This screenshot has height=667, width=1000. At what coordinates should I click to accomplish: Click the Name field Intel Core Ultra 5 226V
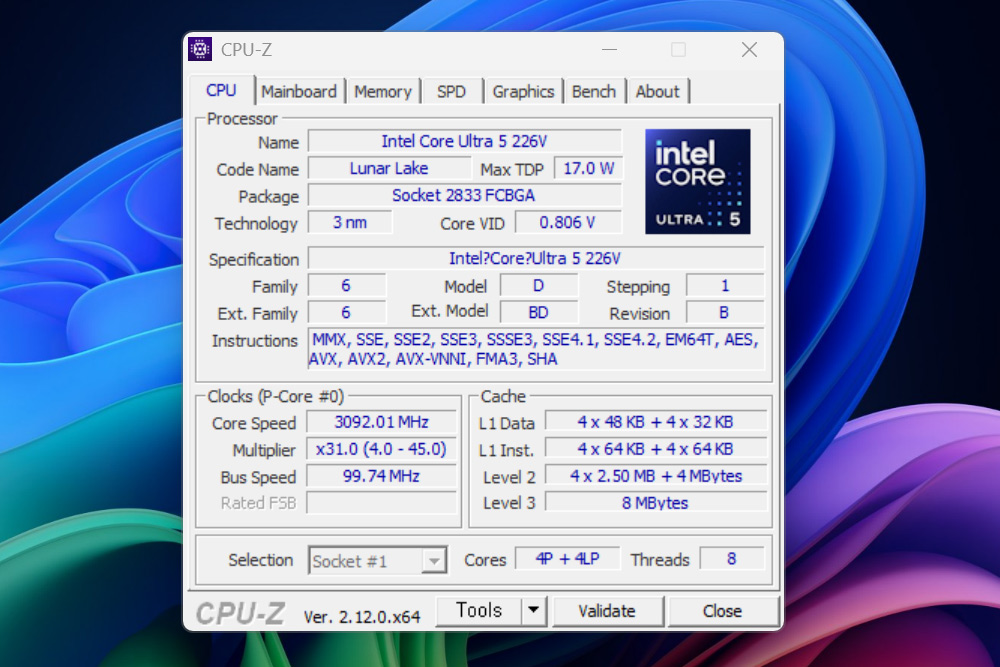[464, 142]
